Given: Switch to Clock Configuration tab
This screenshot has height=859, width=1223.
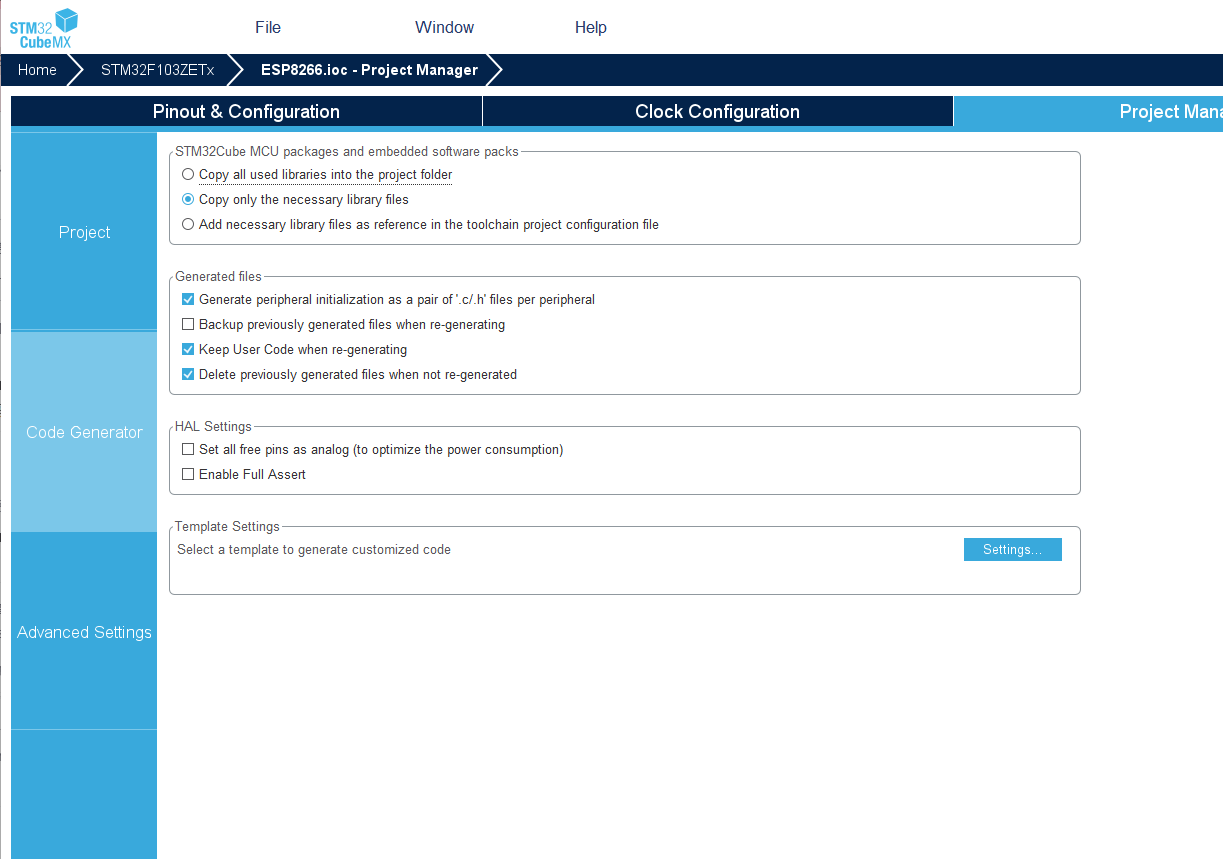Looking at the screenshot, I should (x=717, y=111).
